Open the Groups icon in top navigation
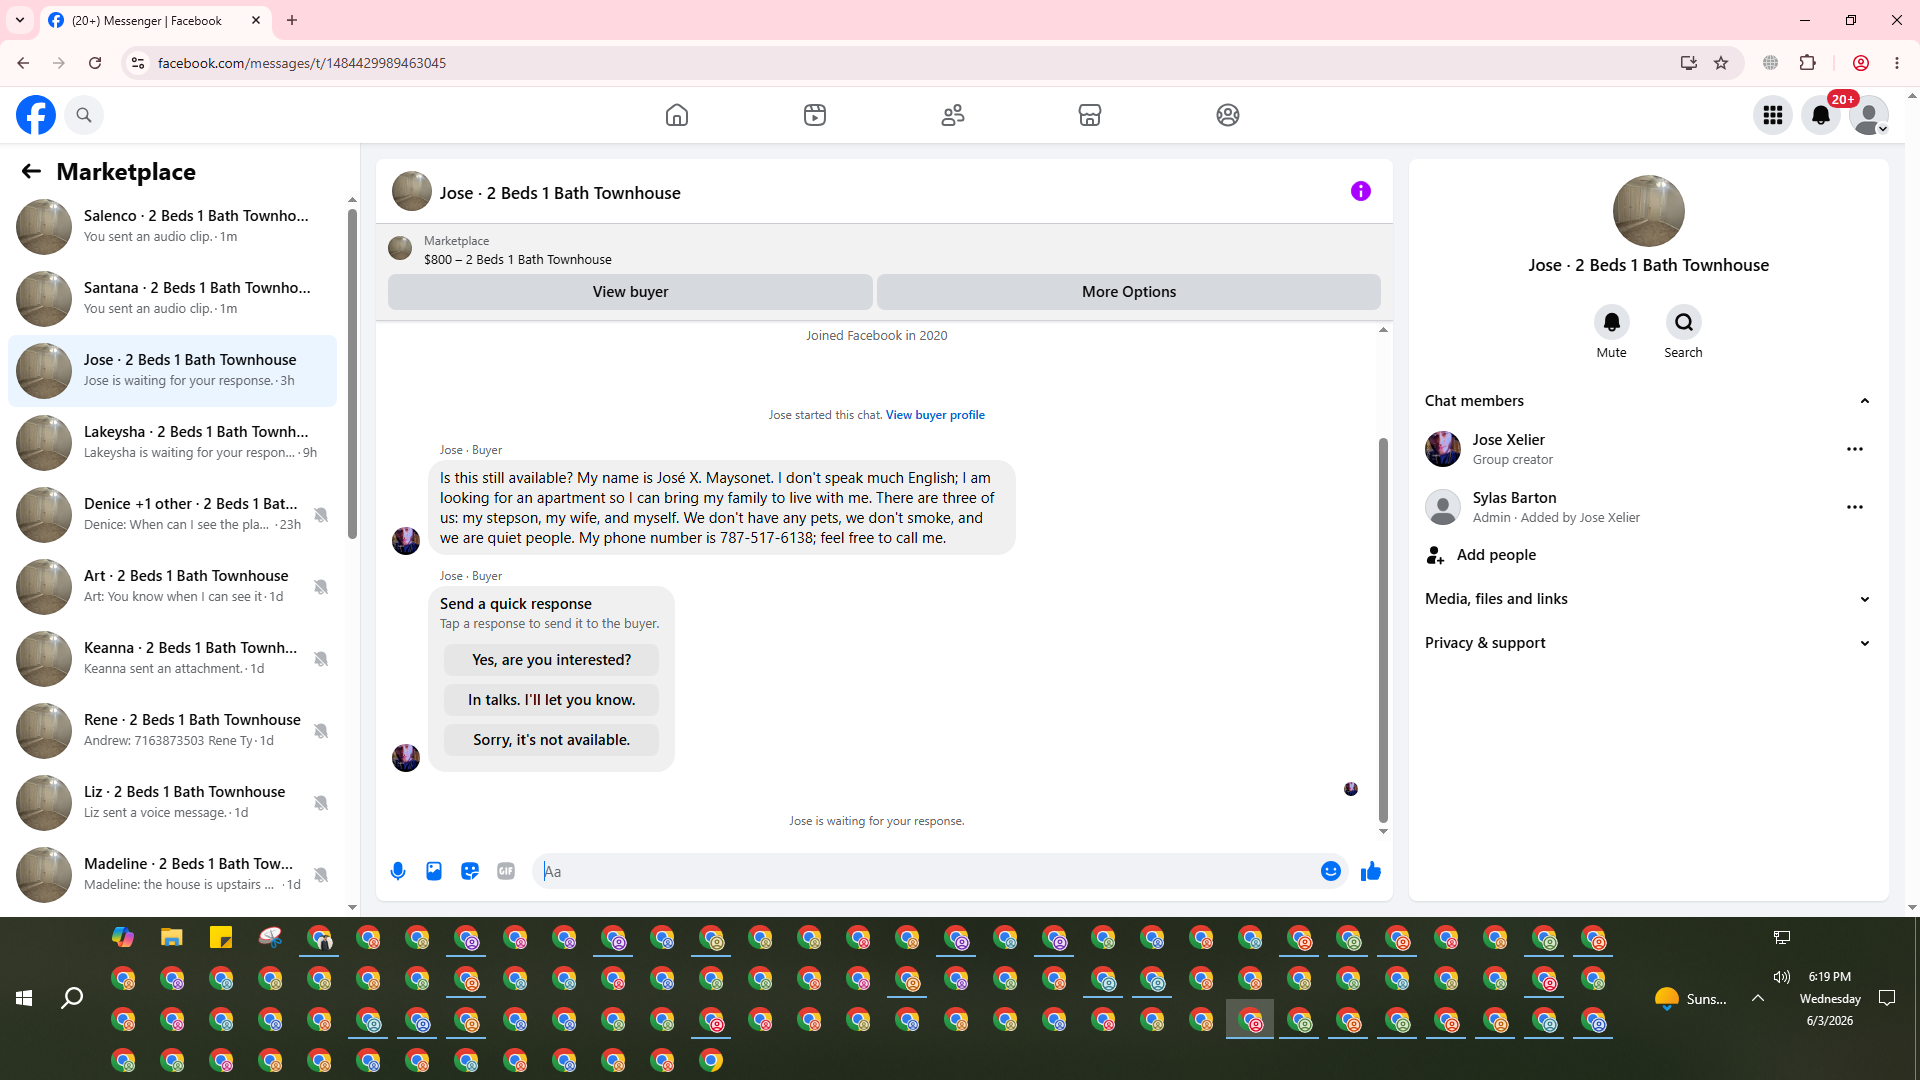Viewport: 1920px width, 1080px height. (x=1228, y=115)
